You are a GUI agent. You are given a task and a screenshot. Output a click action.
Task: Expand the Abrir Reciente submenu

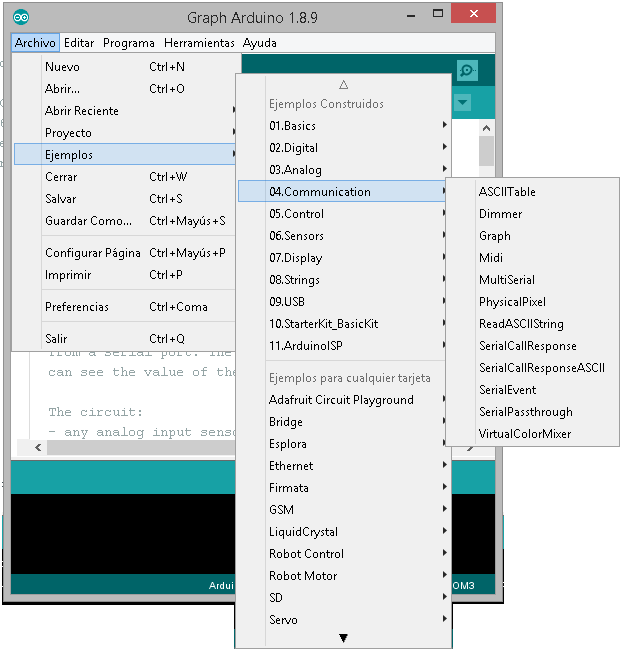click(125, 111)
